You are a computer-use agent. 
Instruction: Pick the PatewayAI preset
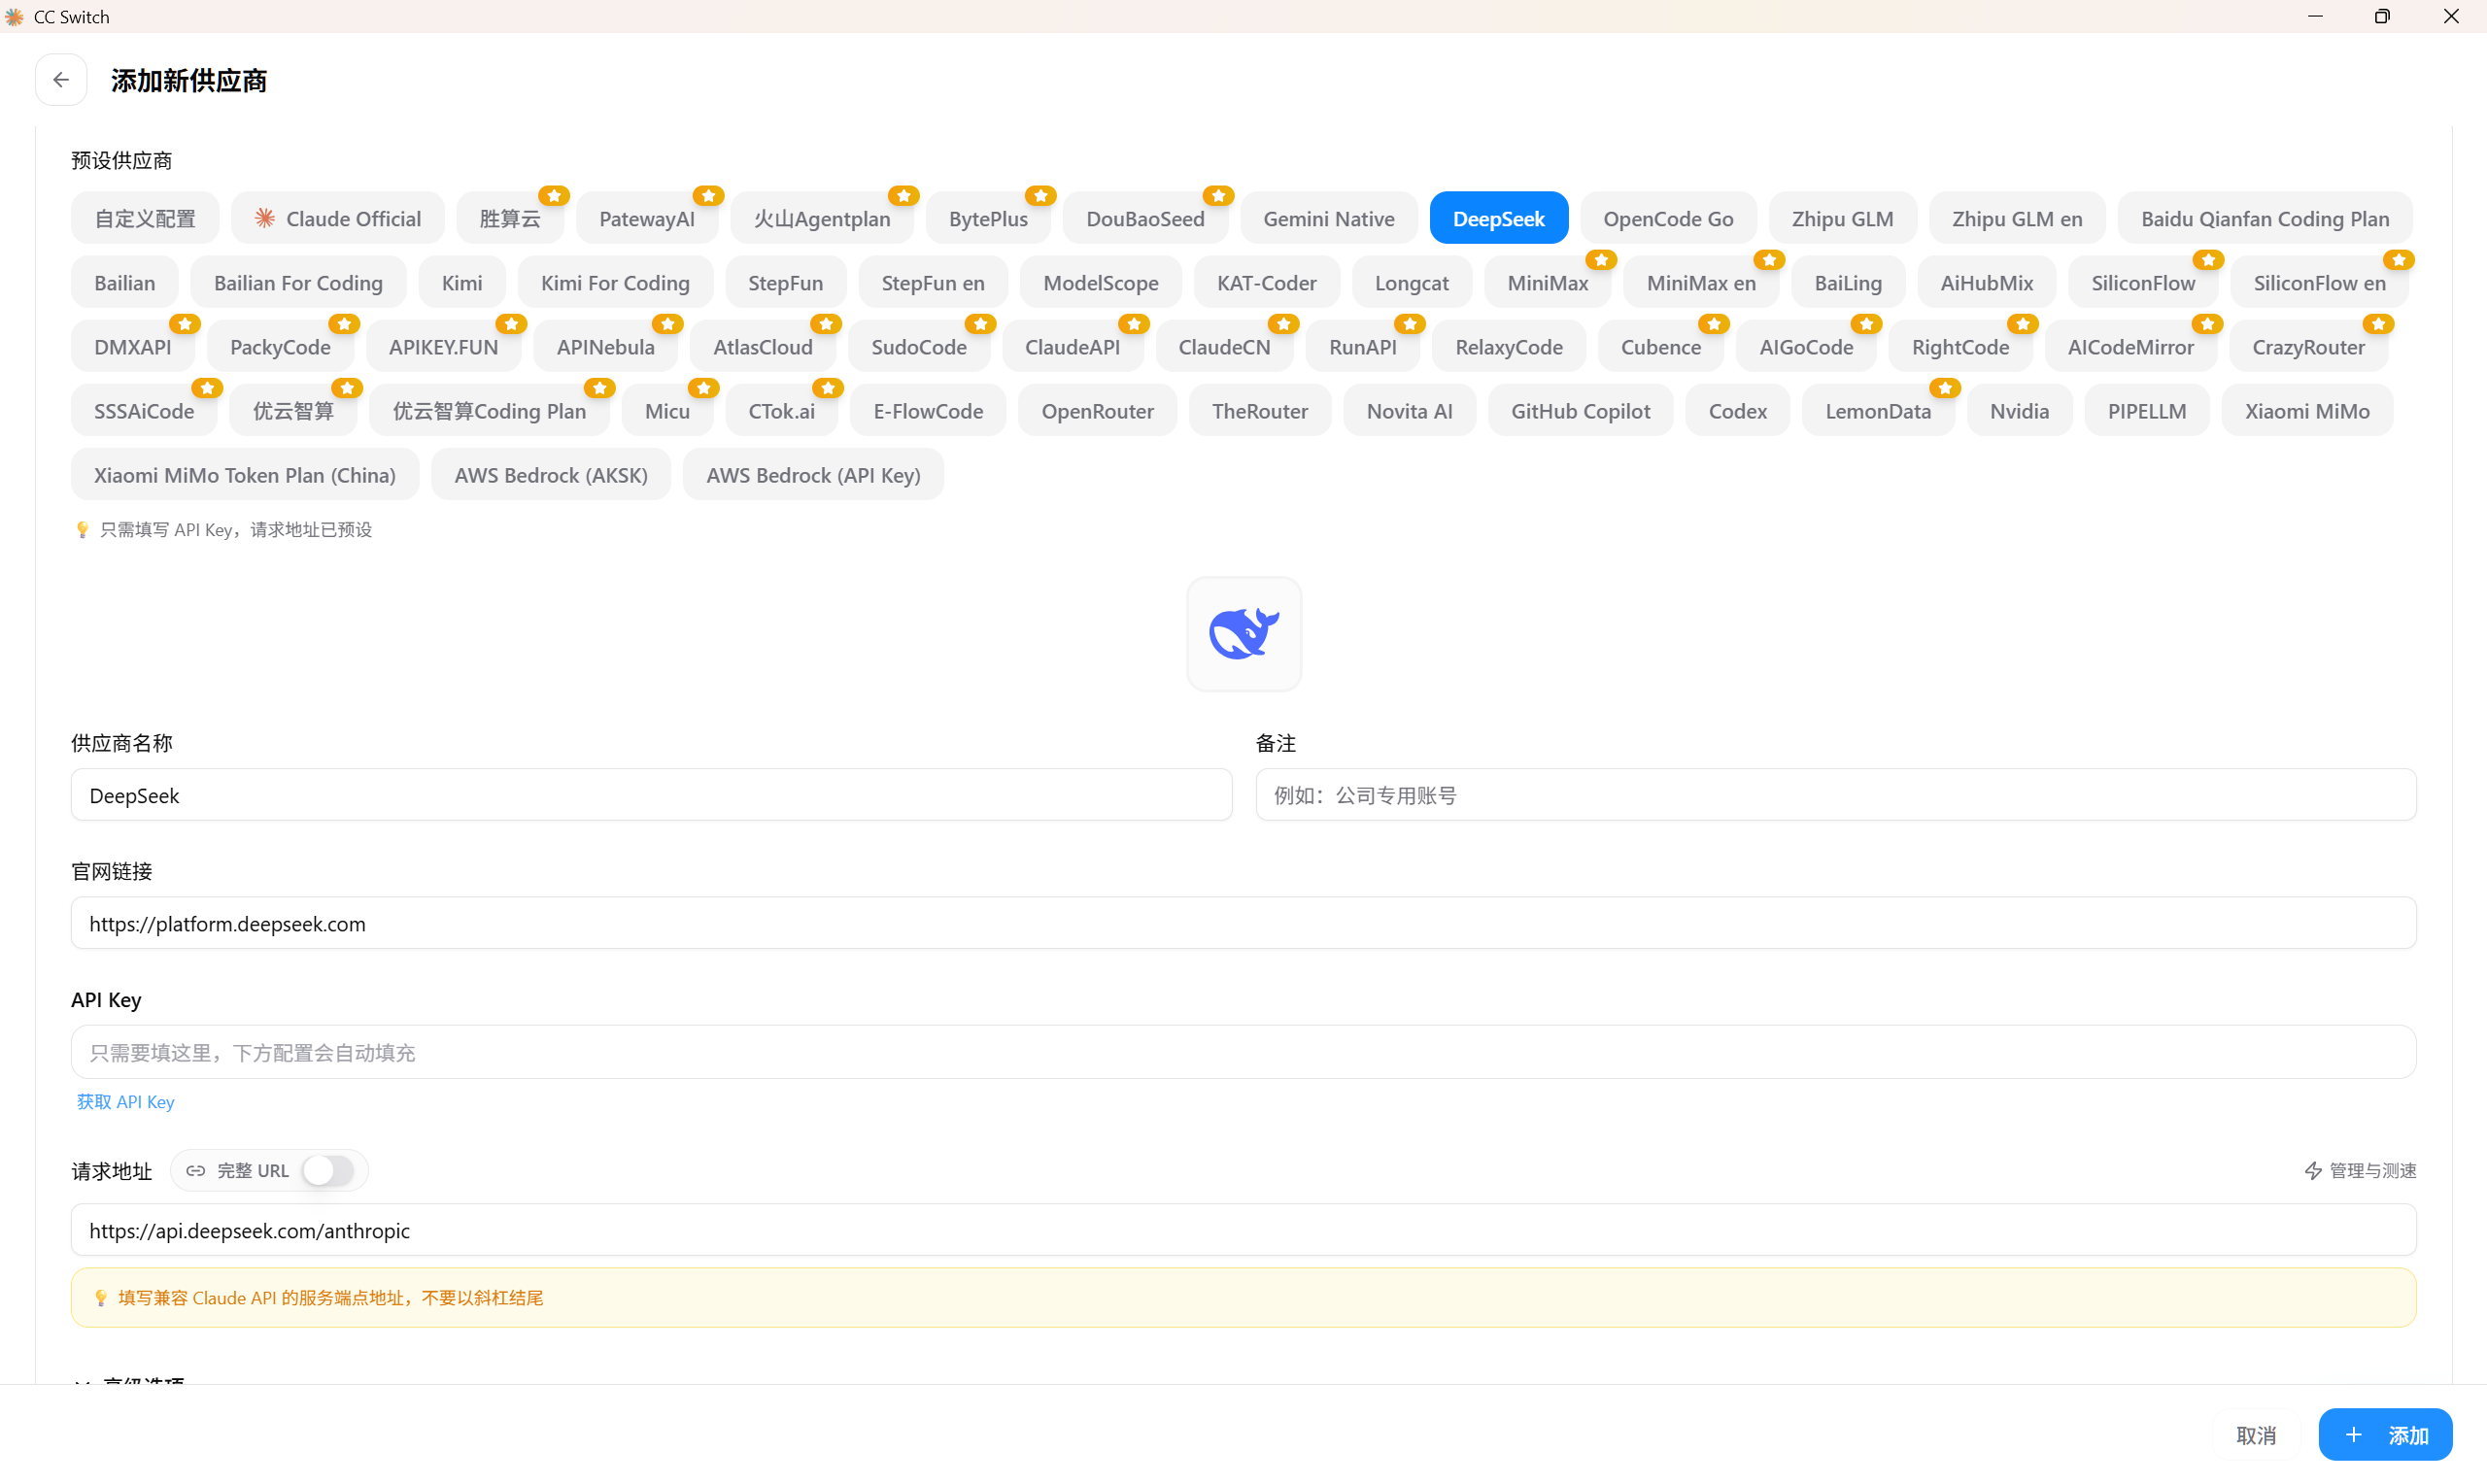(x=647, y=218)
